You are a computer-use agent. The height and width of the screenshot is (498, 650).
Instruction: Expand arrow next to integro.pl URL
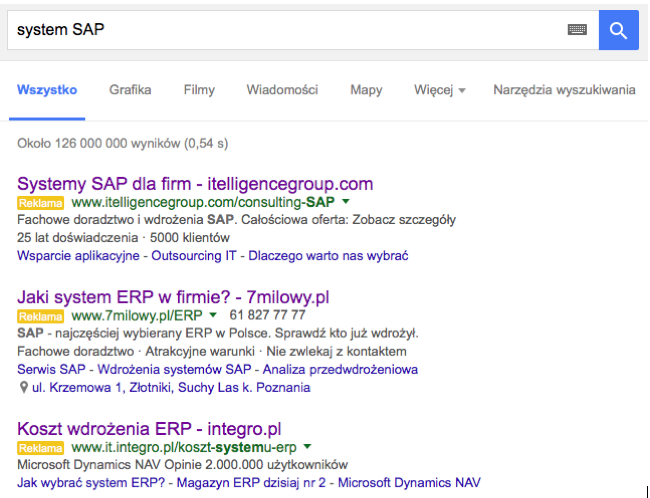(307, 447)
